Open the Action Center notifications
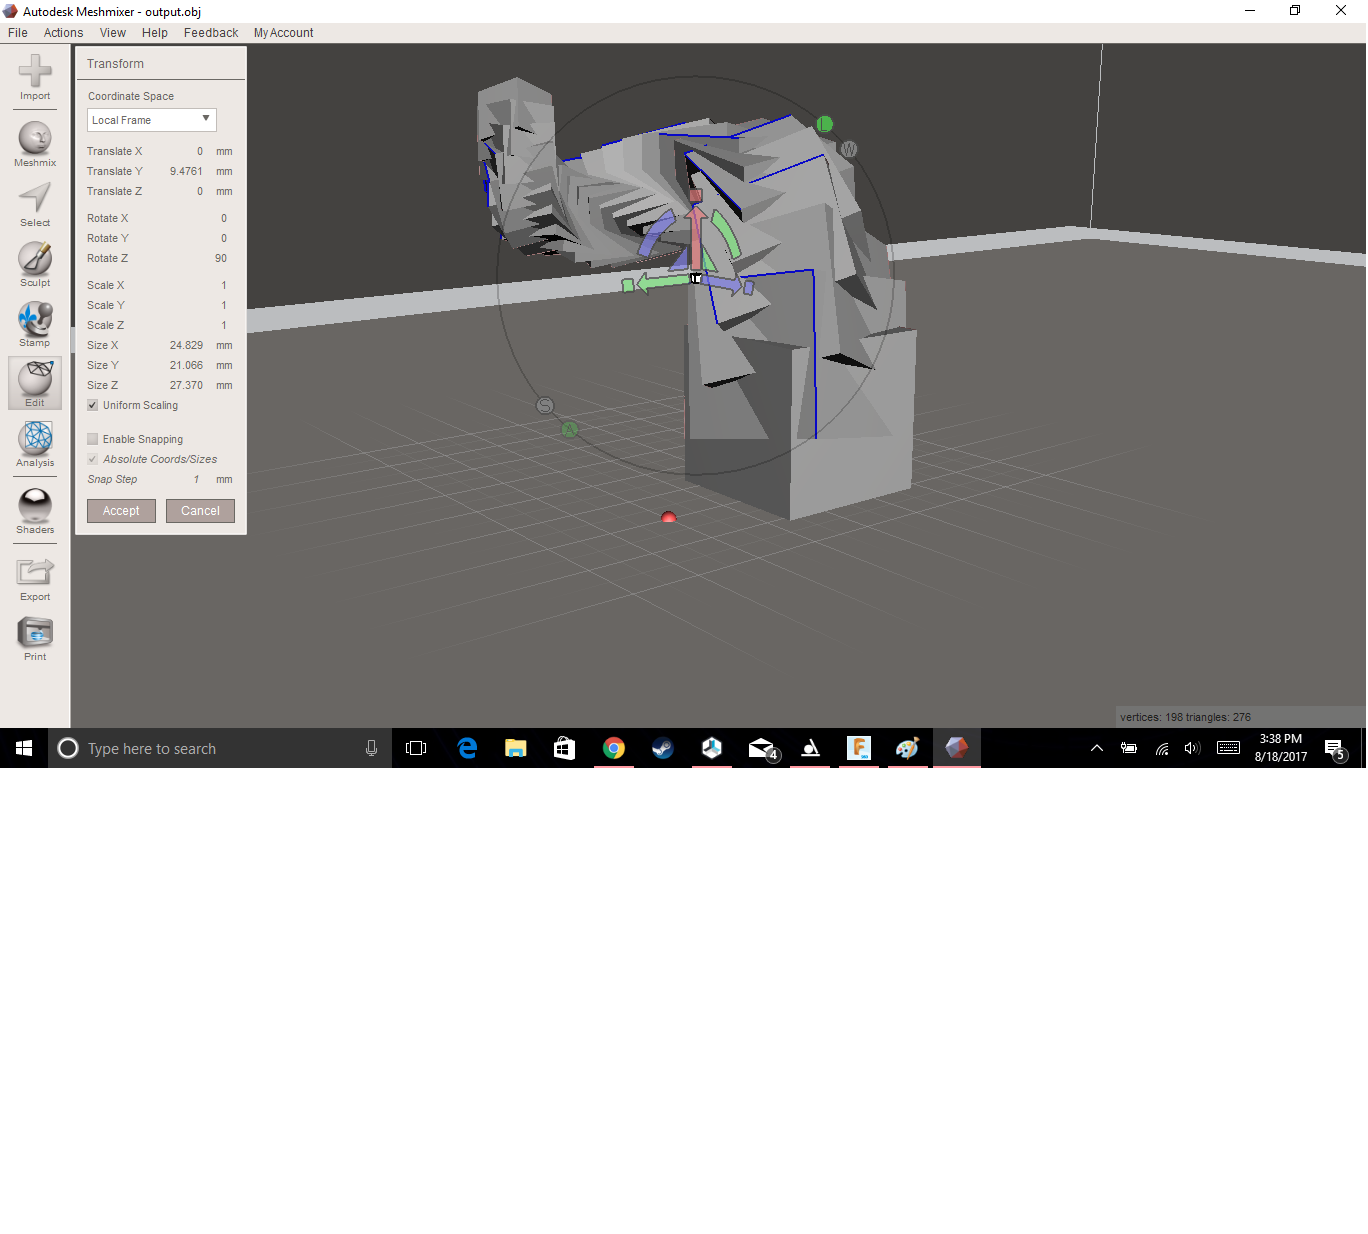Screen dimensions: 1368x1234 tap(1336, 748)
